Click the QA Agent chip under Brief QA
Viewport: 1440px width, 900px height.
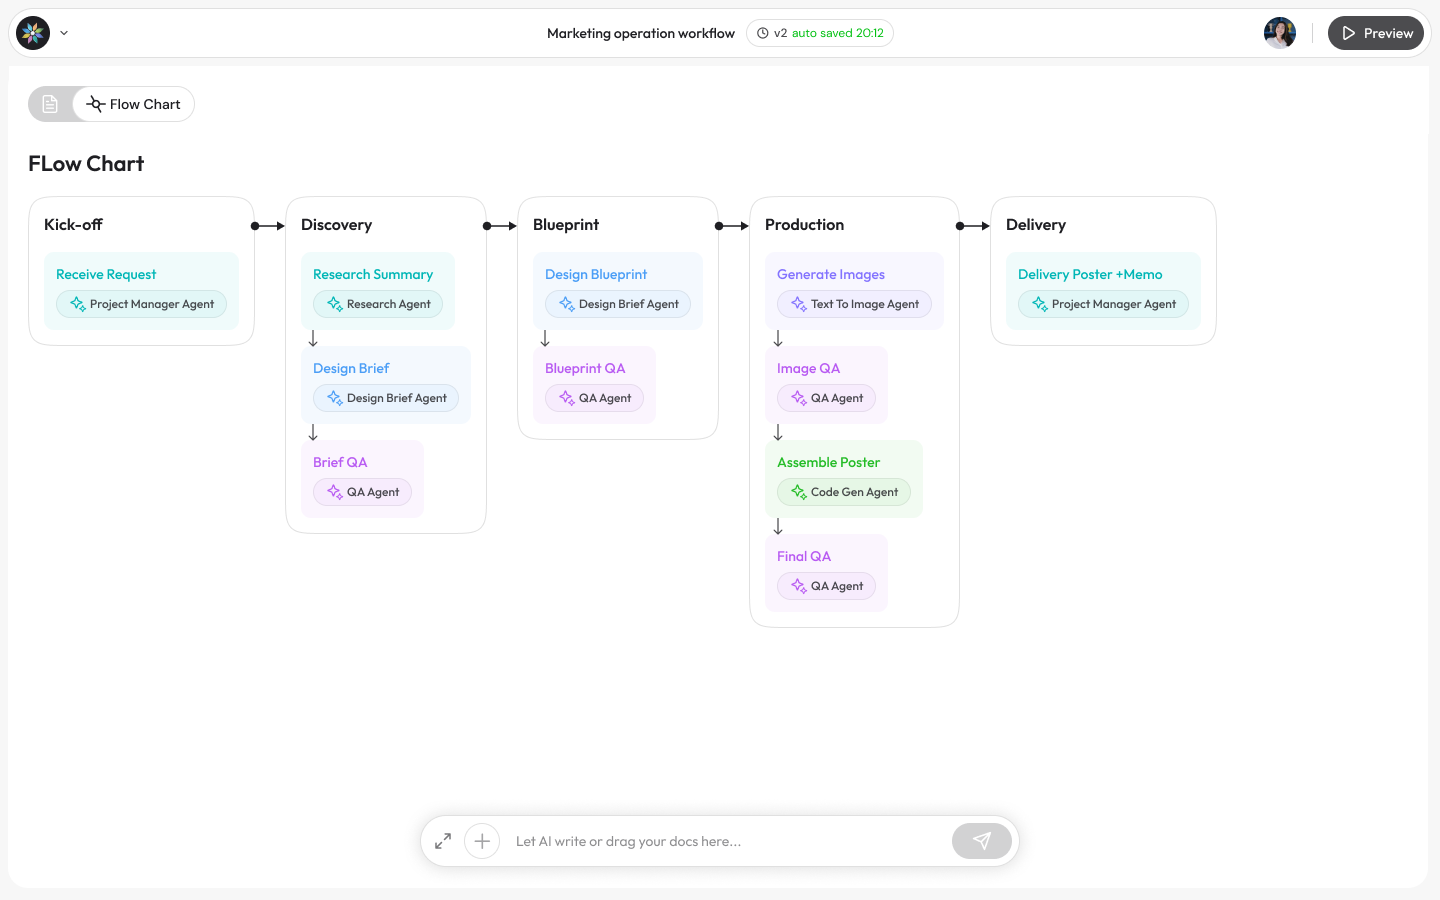click(x=362, y=492)
